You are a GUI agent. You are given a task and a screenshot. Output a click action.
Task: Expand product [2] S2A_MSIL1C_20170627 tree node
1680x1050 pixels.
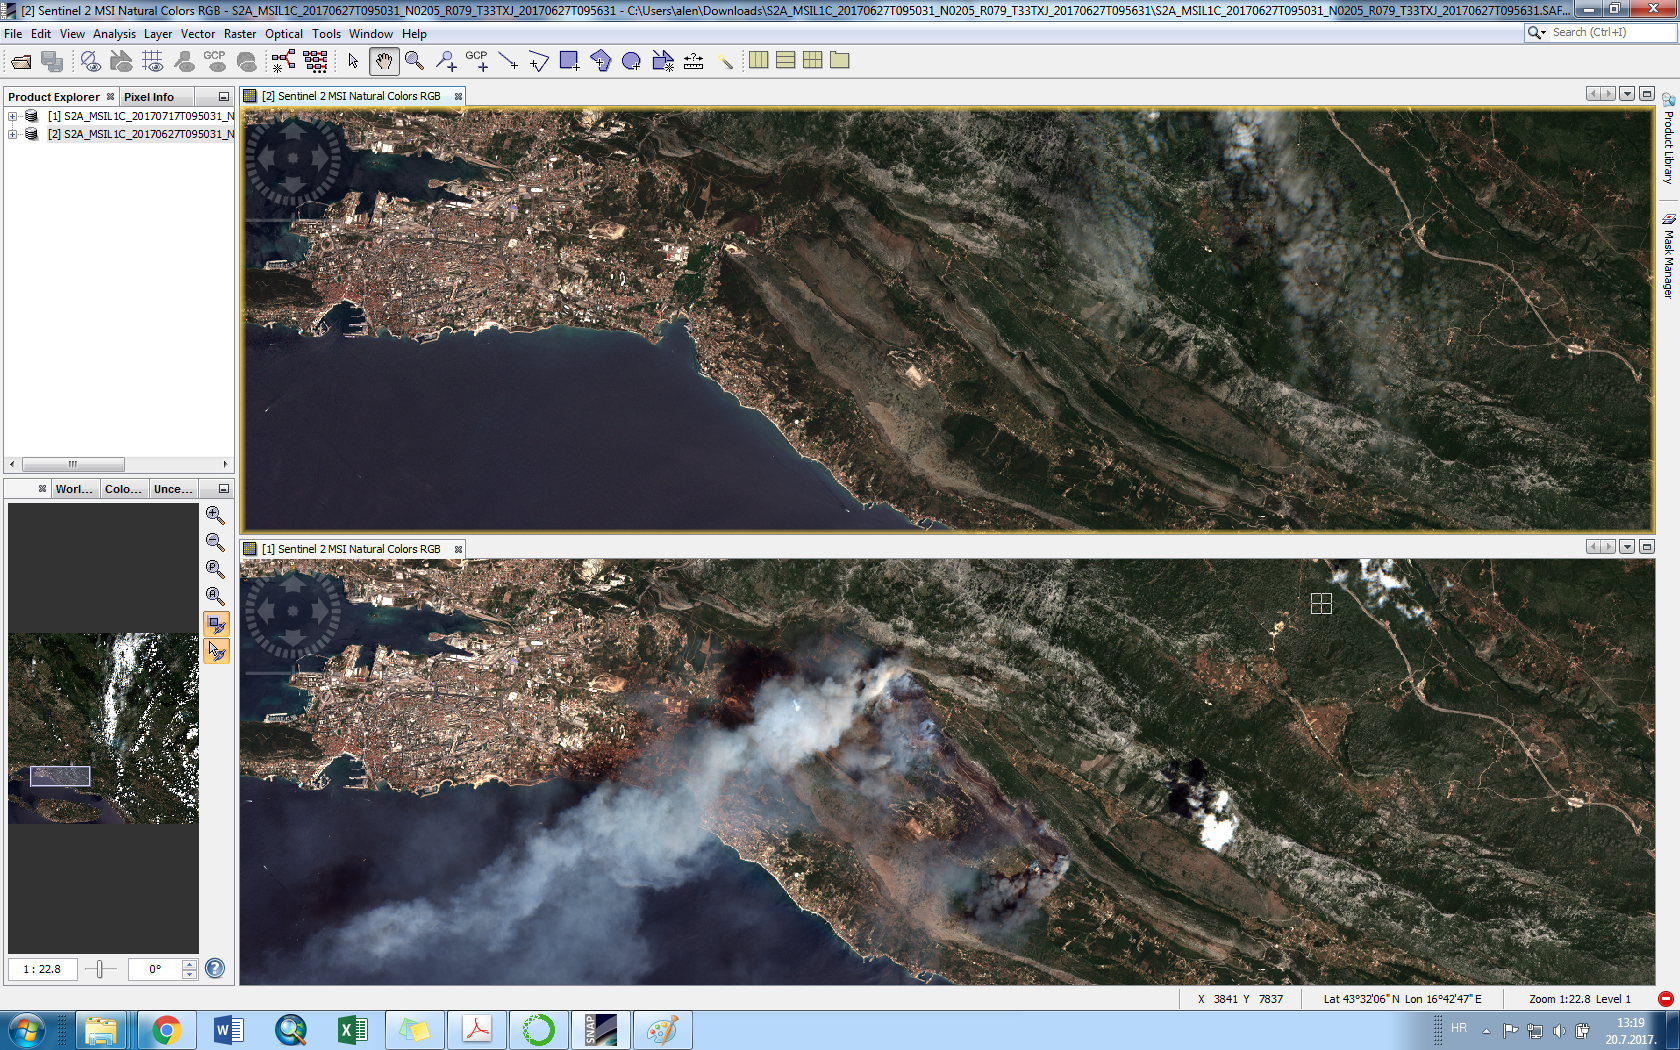(x=13, y=134)
